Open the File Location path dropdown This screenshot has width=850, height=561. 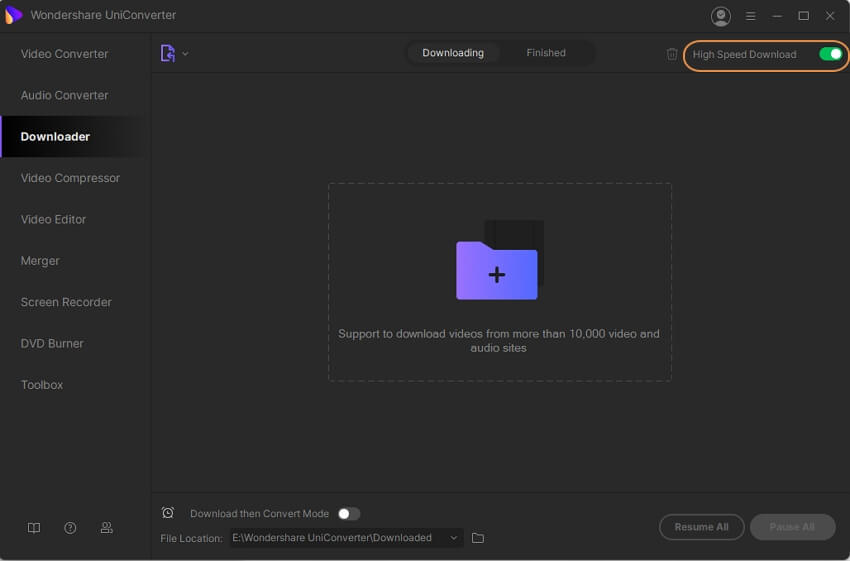click(x=453, y=538)
